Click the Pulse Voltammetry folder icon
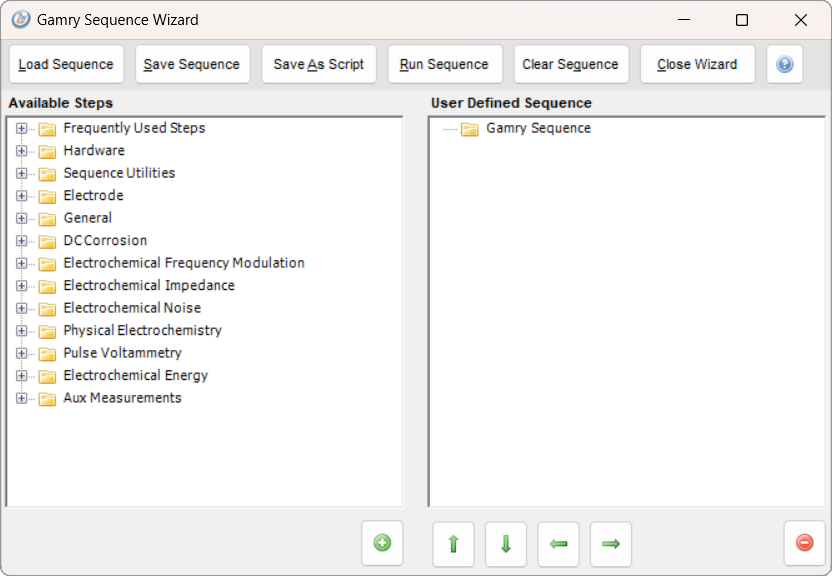 [x=47, y=354]
